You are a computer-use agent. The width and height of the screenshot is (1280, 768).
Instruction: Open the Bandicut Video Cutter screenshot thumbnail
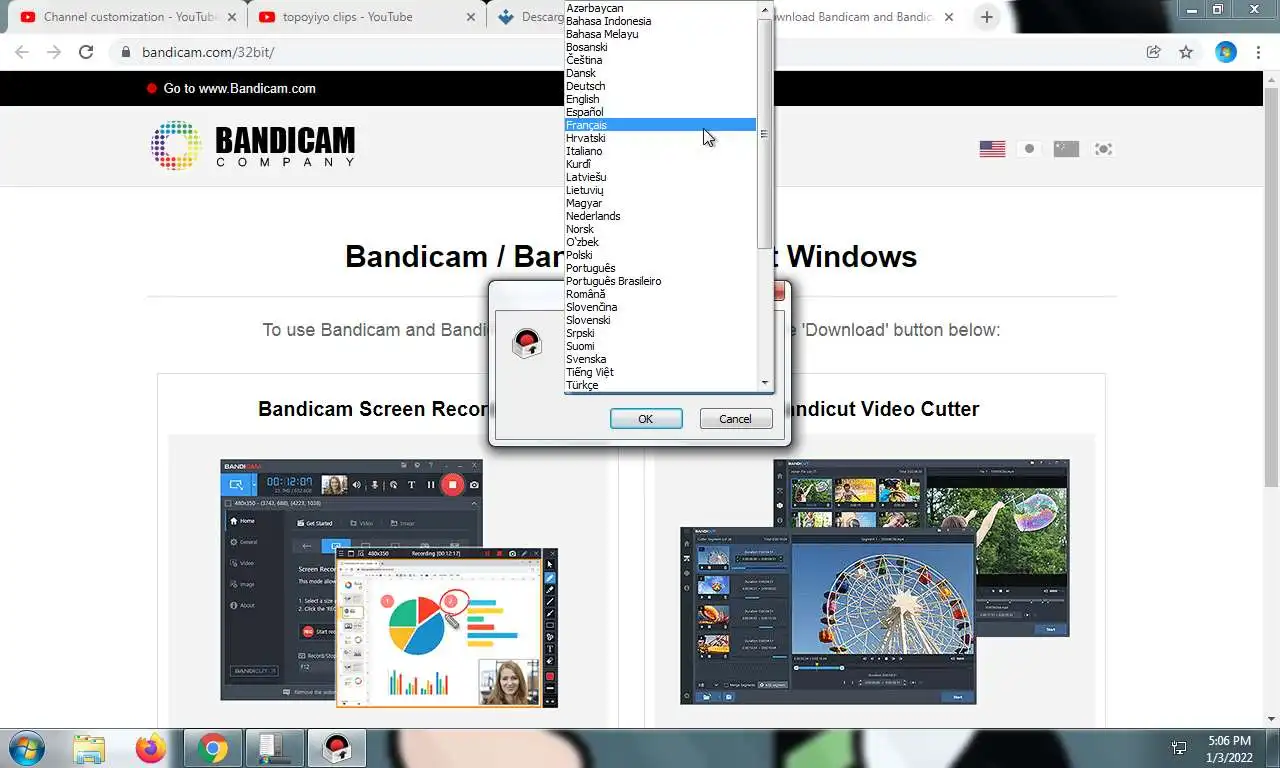[875, 582]
